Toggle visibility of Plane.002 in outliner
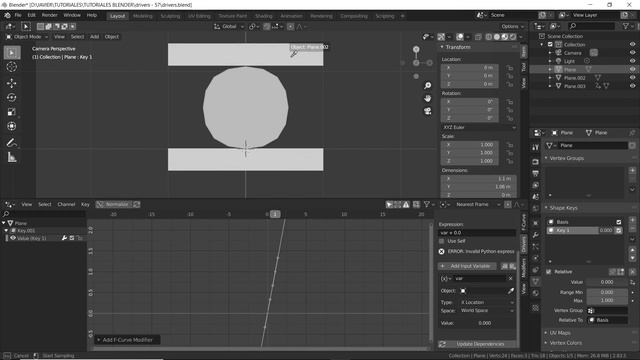The width and height of the screenshot is (640, 360). tap(632, 78)
